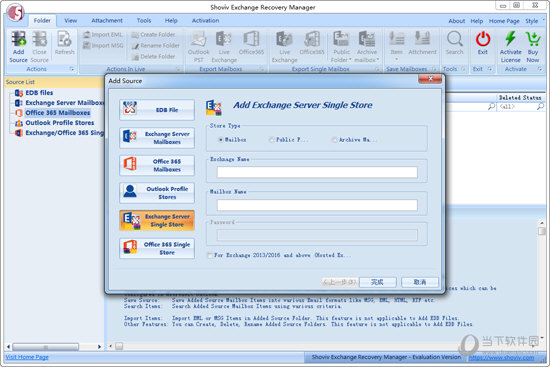Click the Attachment save icon
The height and width of the screenshot is (367, 550).
(x=422, y=43)
